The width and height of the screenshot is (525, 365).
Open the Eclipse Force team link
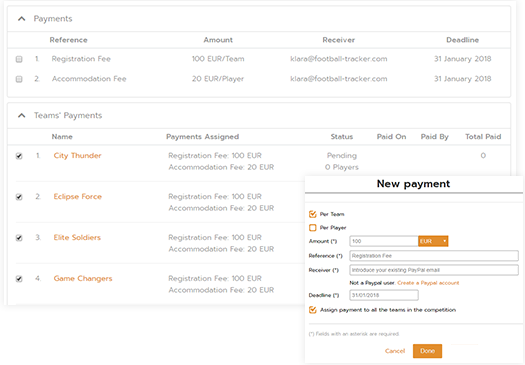click(78, 196)
